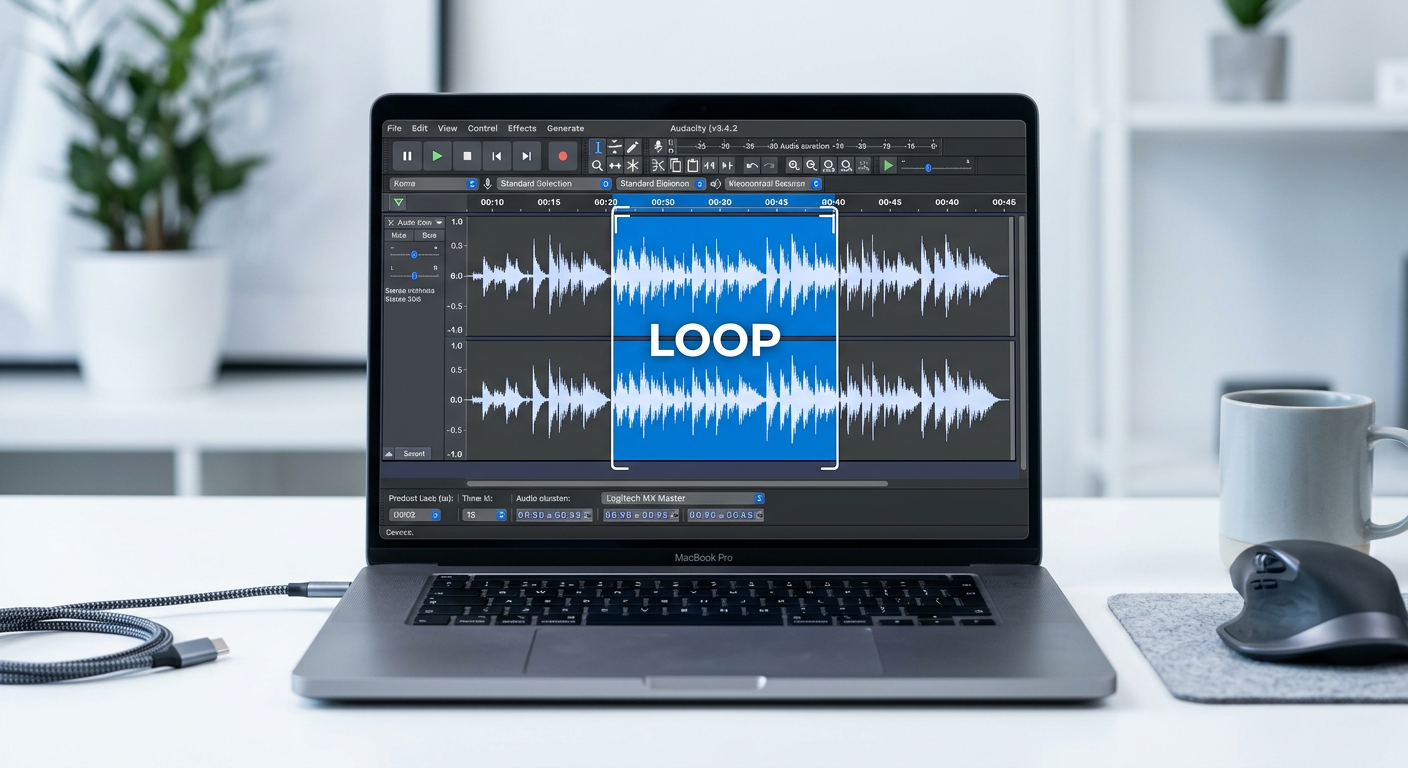1408x768 pixels.
Task: Toggle Solo on the audio track
Action: pyautogui.click(x=429, y=236)
